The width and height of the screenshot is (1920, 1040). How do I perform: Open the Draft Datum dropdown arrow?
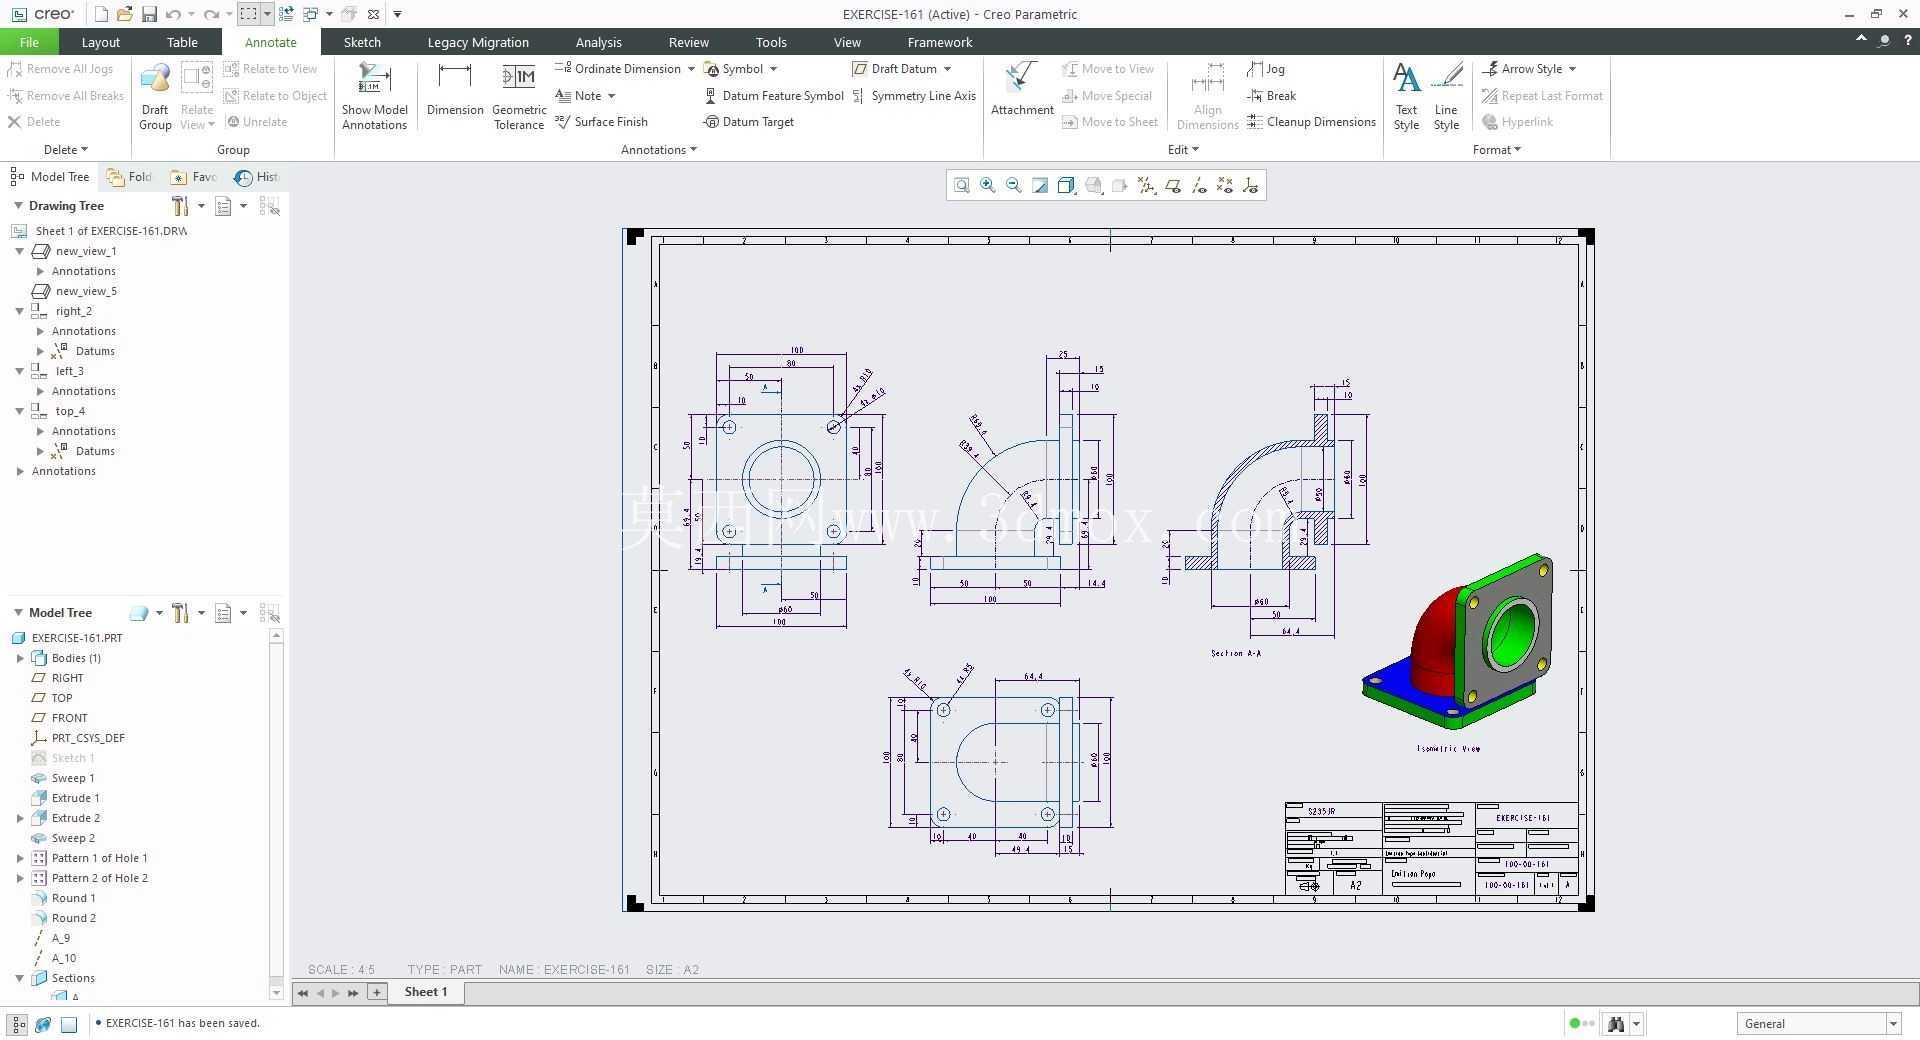[947, 69]
